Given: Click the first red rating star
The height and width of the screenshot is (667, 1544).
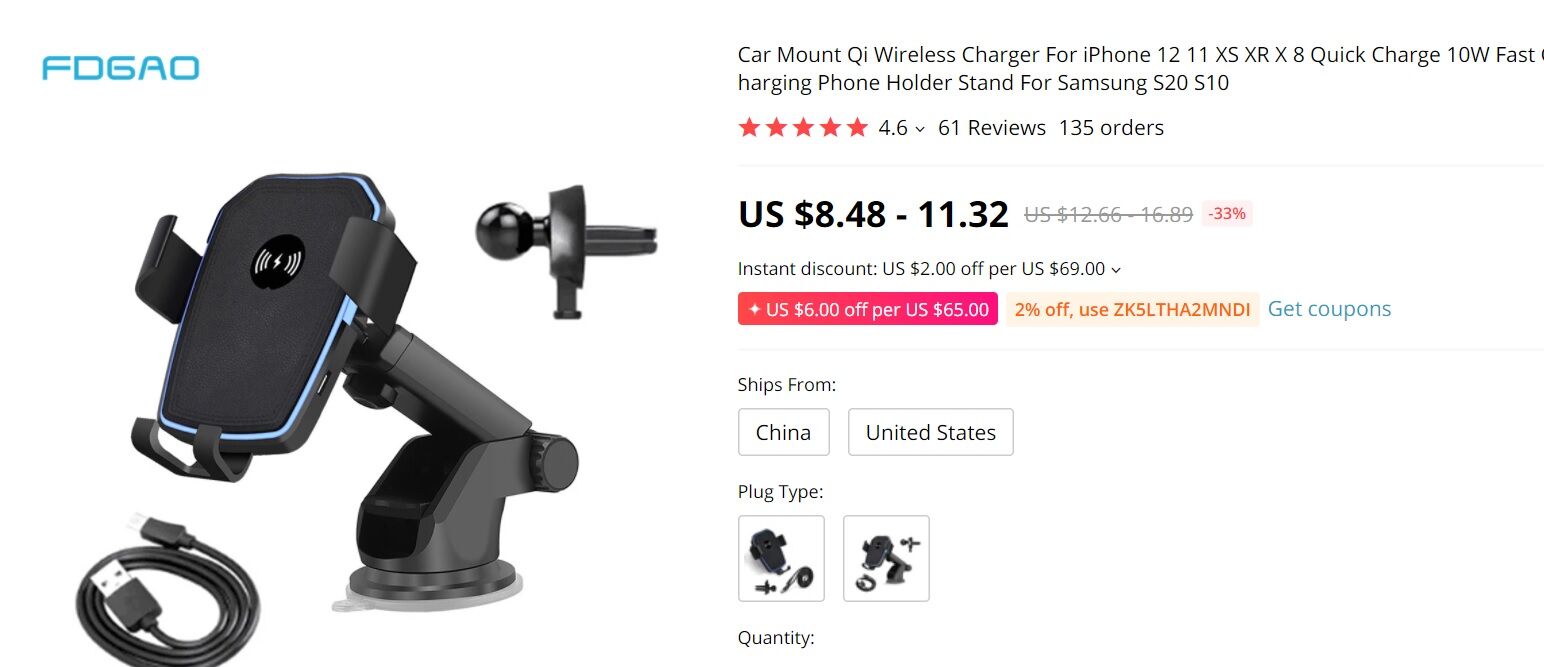Looking at the screenshot, I should click(749, 127).
